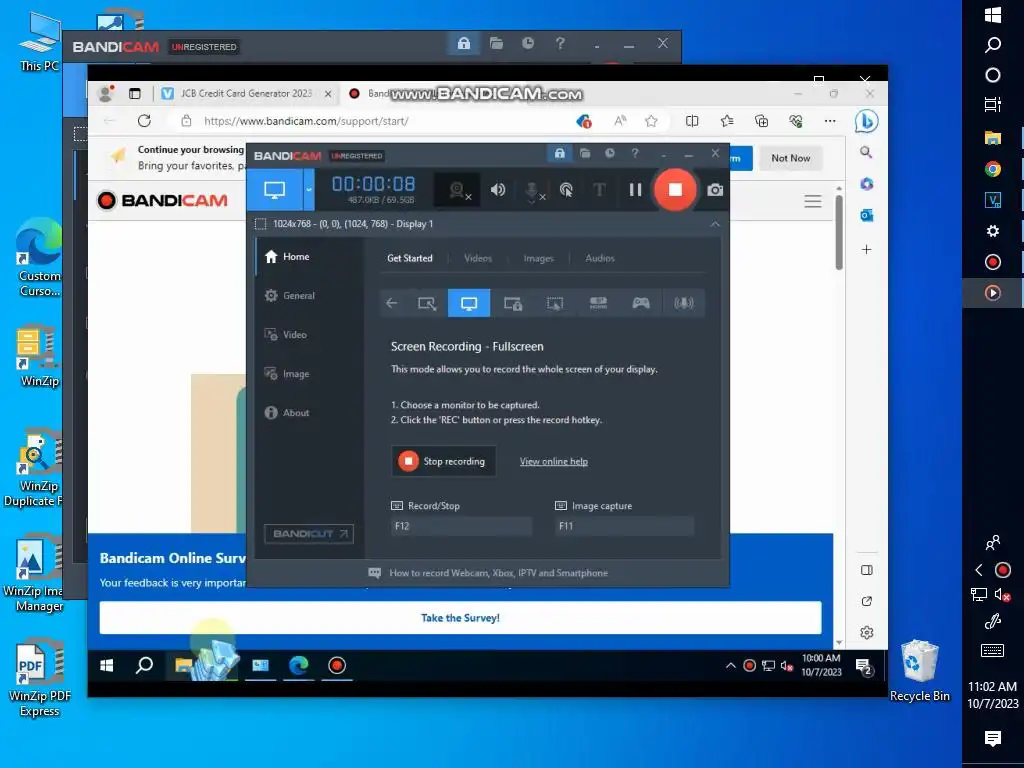The height and width of the screenshot is (768, 1024).
Task: Refresh the Edge browser page
Action: click(144, 121)
